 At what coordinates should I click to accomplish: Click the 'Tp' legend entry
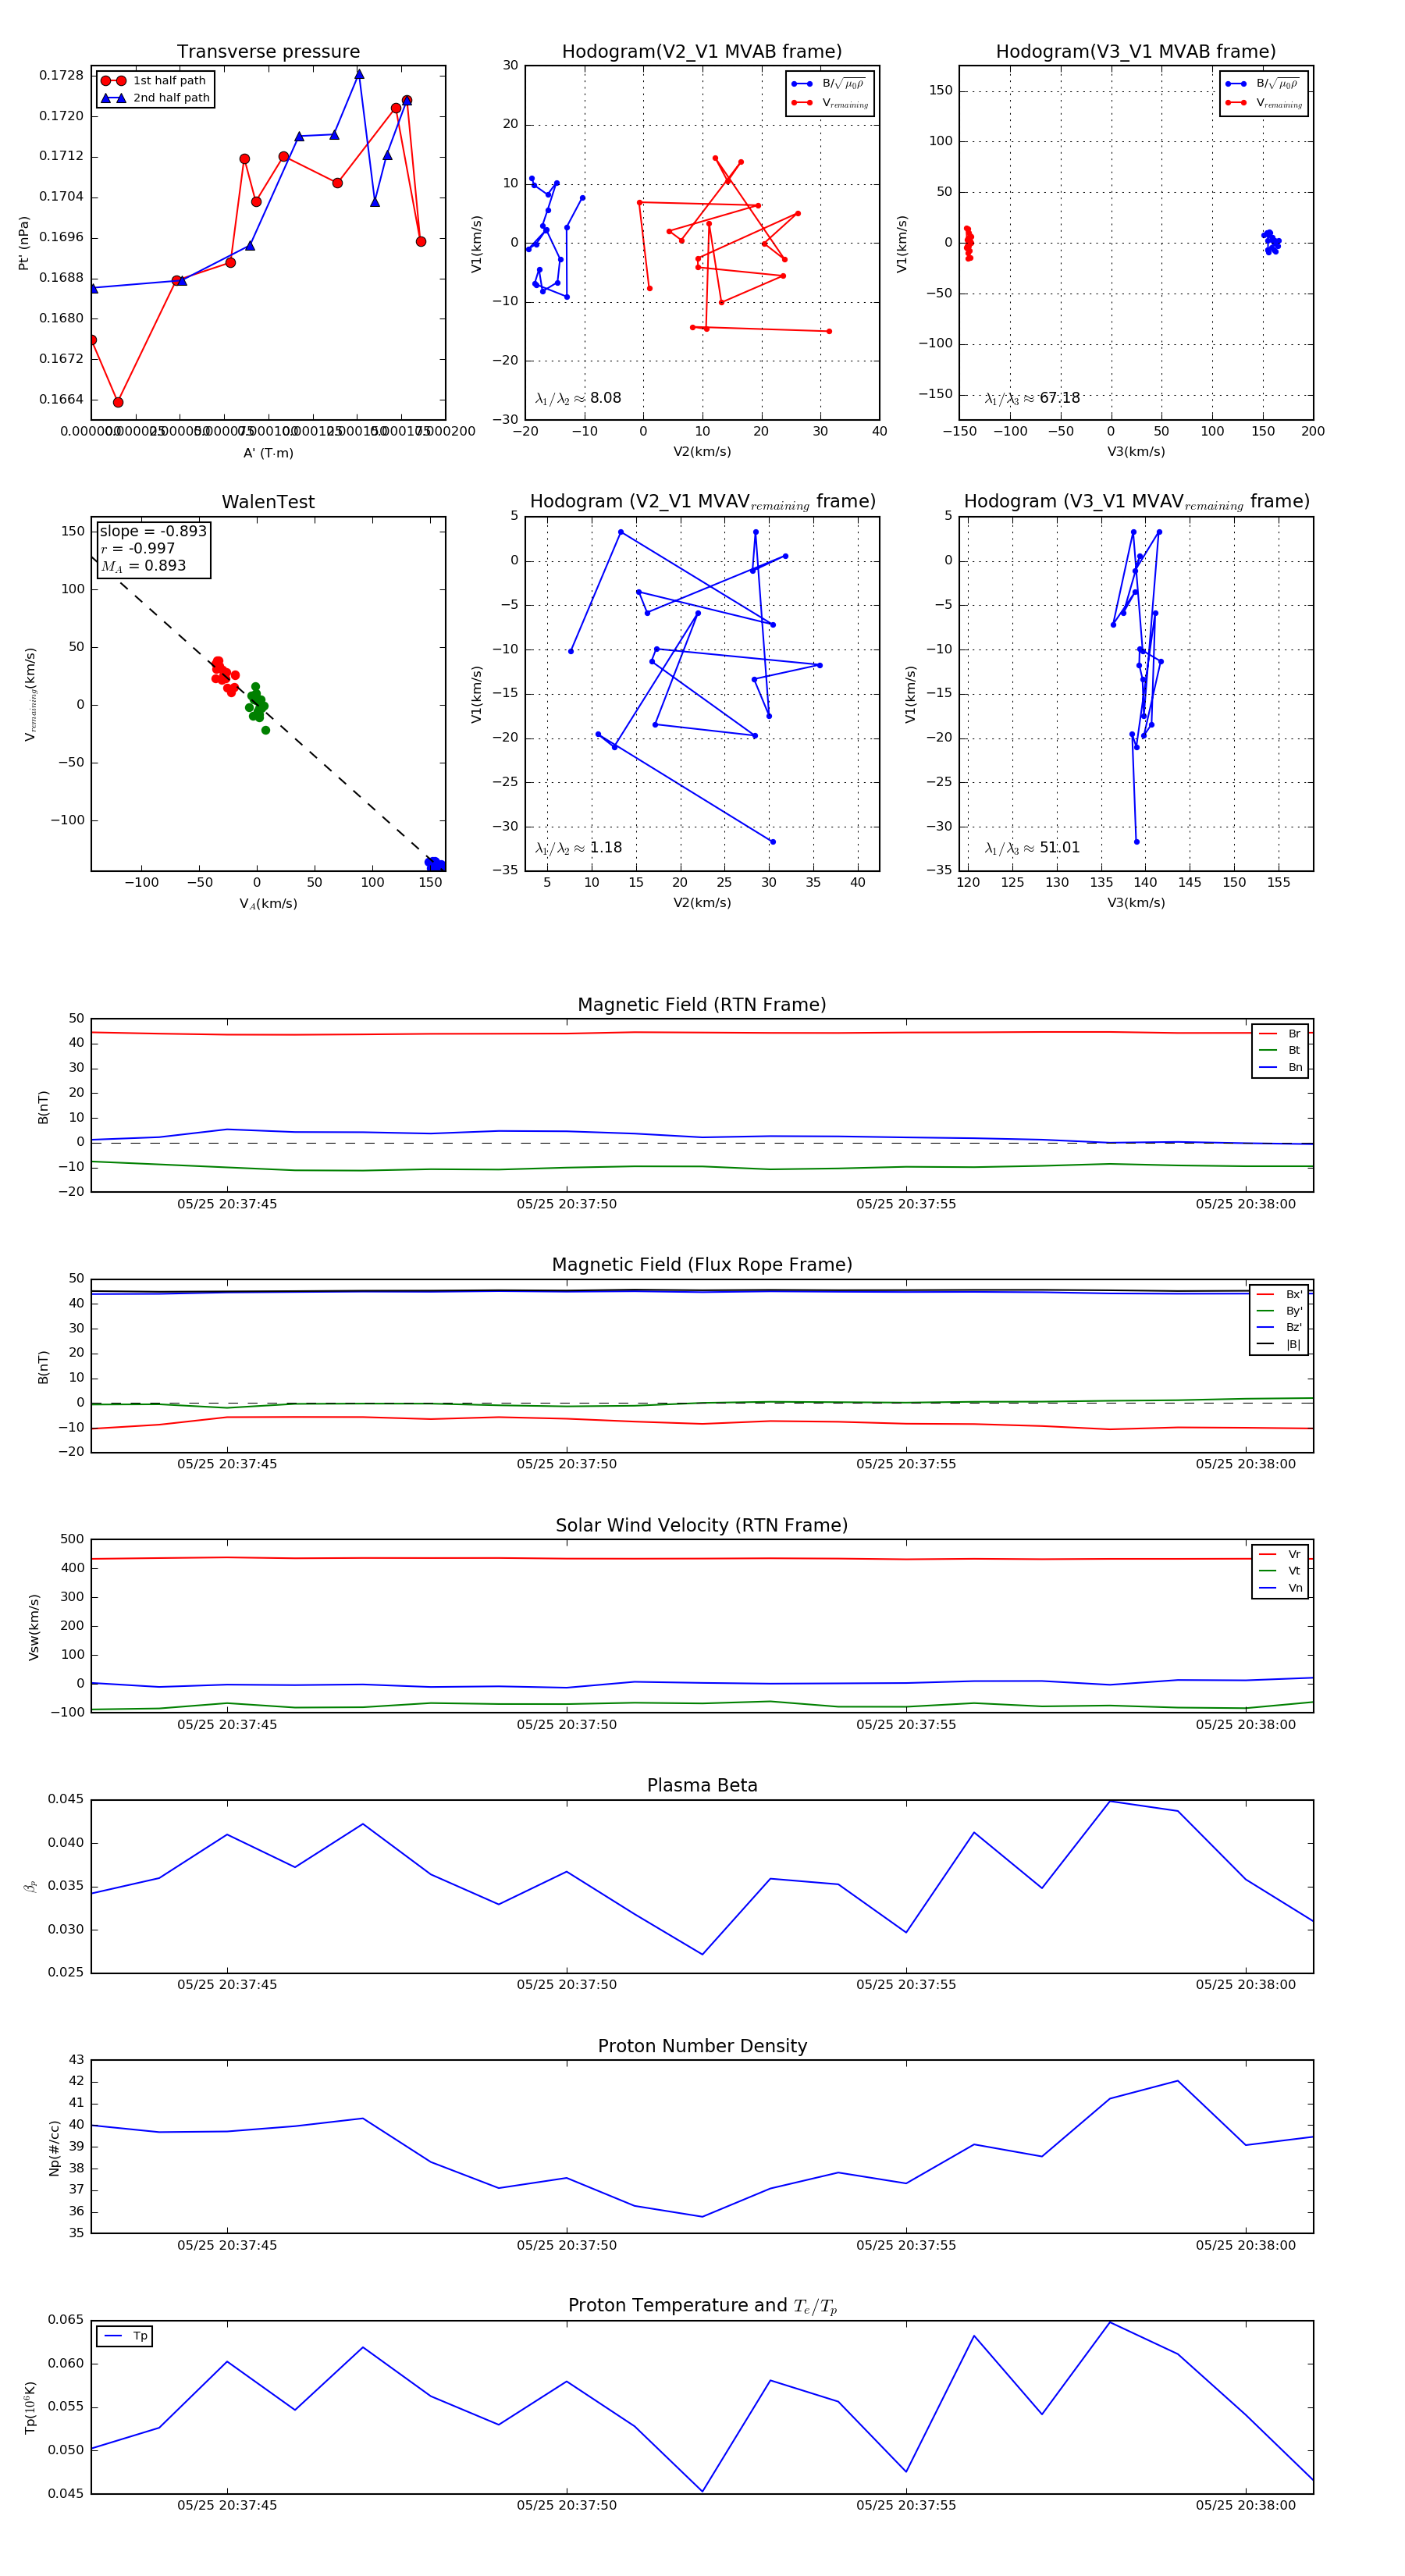click(x=126, y=2337)
